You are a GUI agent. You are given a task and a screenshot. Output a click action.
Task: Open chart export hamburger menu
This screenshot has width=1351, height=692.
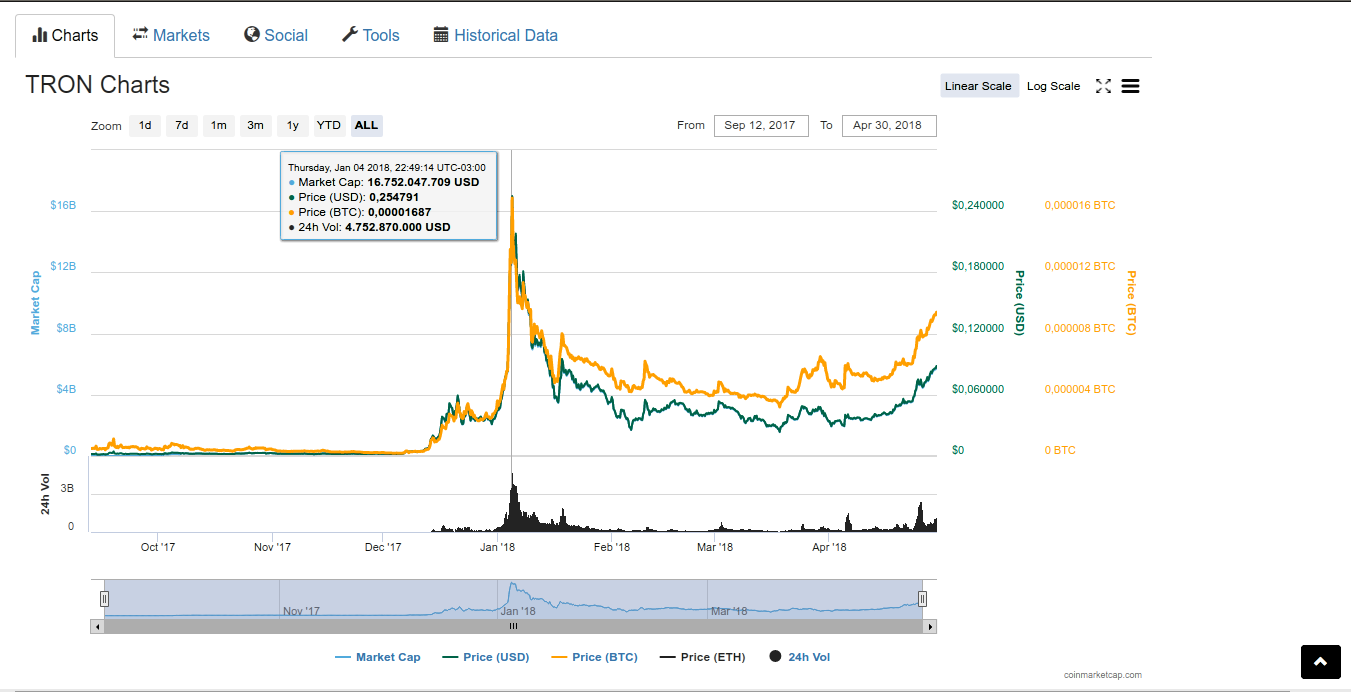coord(1130,86)
